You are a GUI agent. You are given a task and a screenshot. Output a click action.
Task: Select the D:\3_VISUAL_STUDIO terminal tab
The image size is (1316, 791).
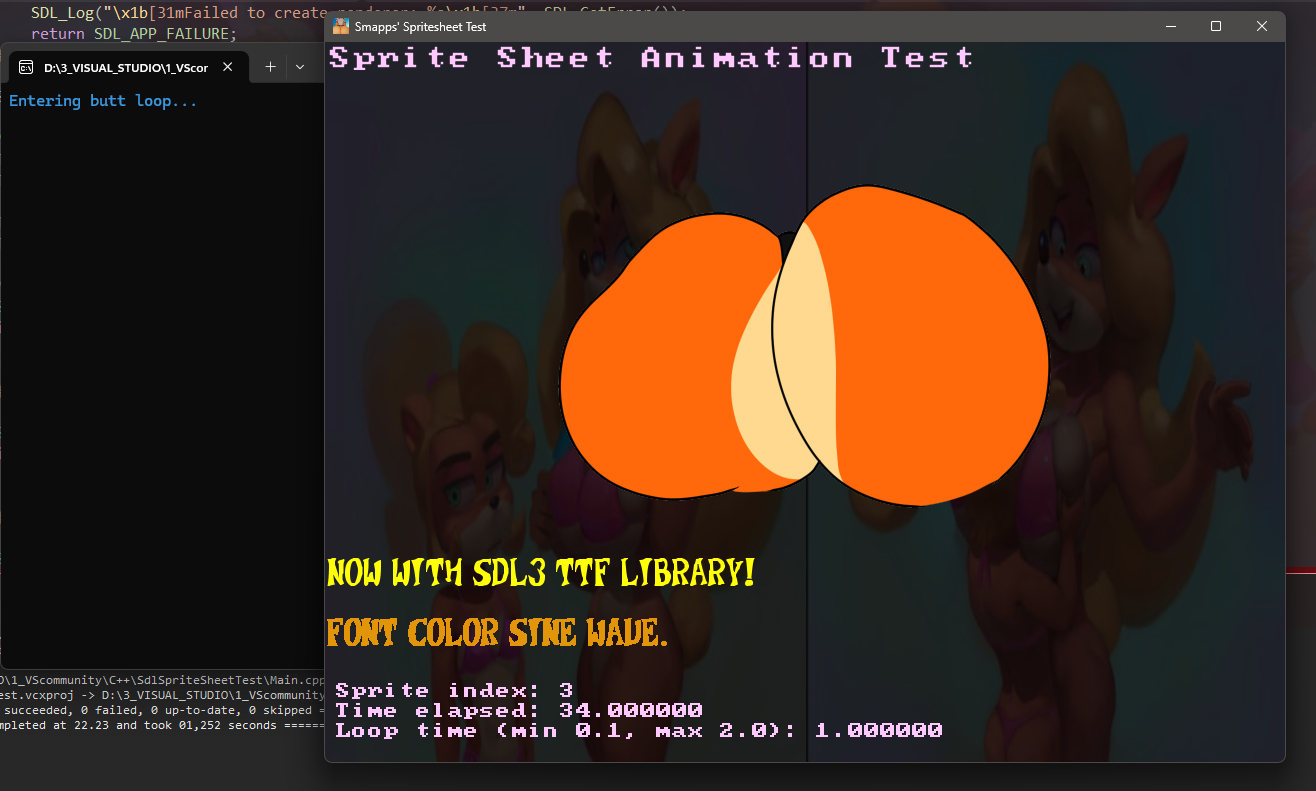point(125,67)
